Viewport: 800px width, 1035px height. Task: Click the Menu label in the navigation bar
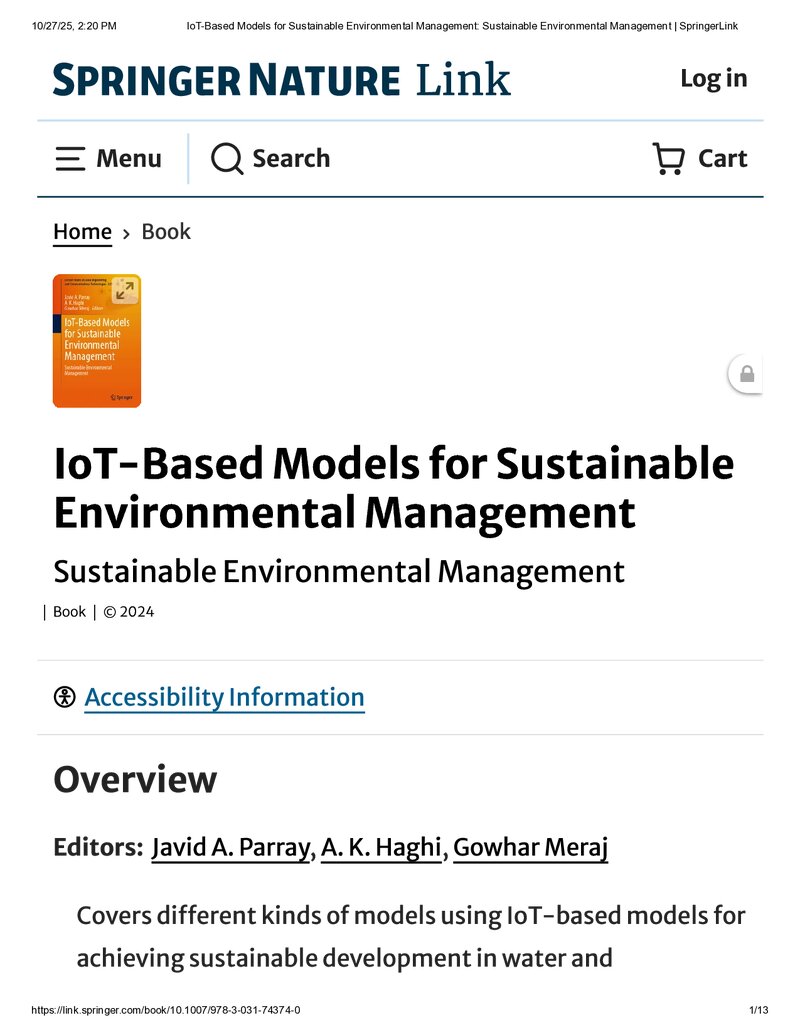coord(129,159)
